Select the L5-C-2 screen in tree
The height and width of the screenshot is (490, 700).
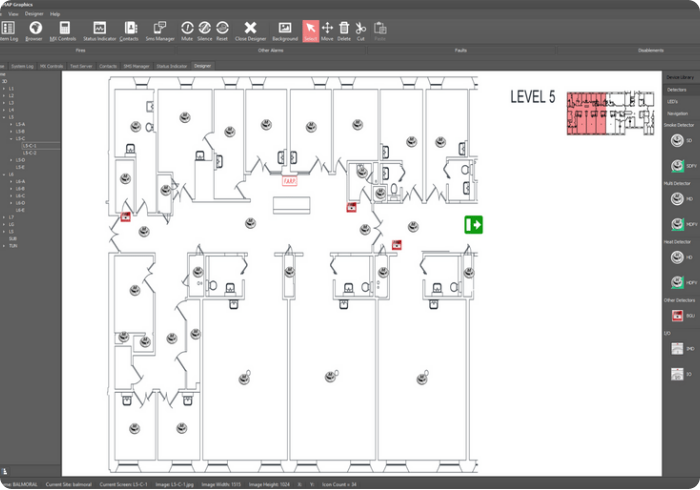(29, 152)
